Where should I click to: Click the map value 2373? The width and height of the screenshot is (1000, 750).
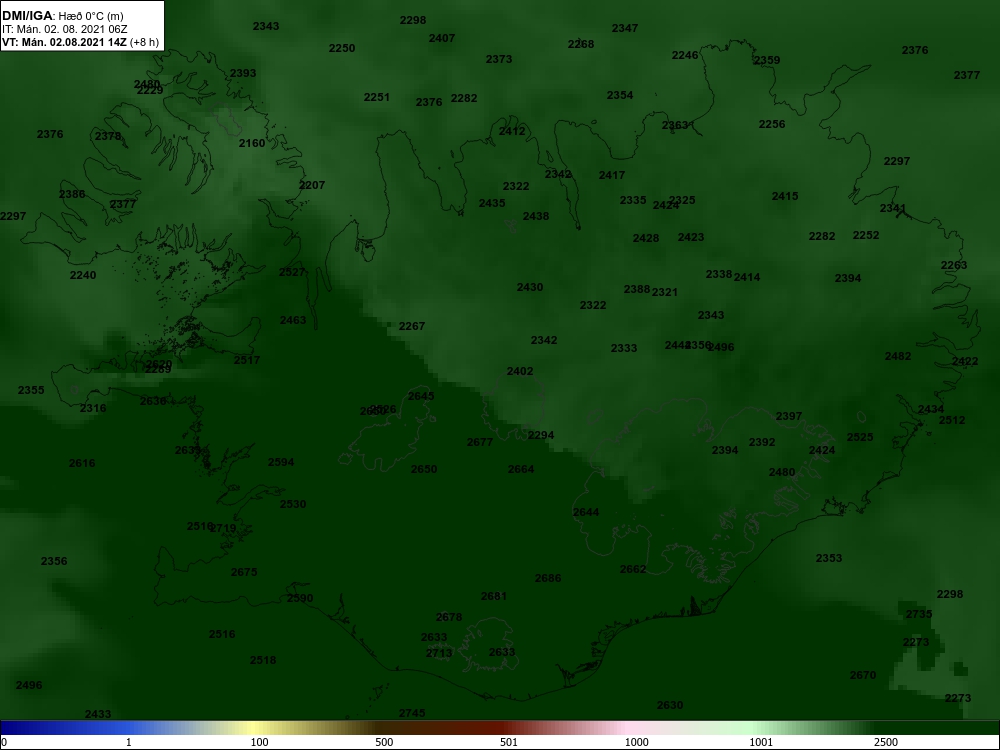499,59
